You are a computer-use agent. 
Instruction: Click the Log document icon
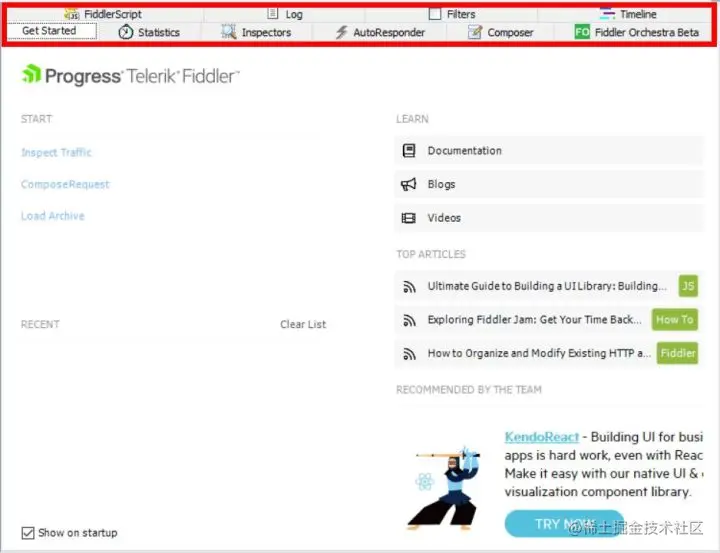pyautogui.click(x=273, y=13)
